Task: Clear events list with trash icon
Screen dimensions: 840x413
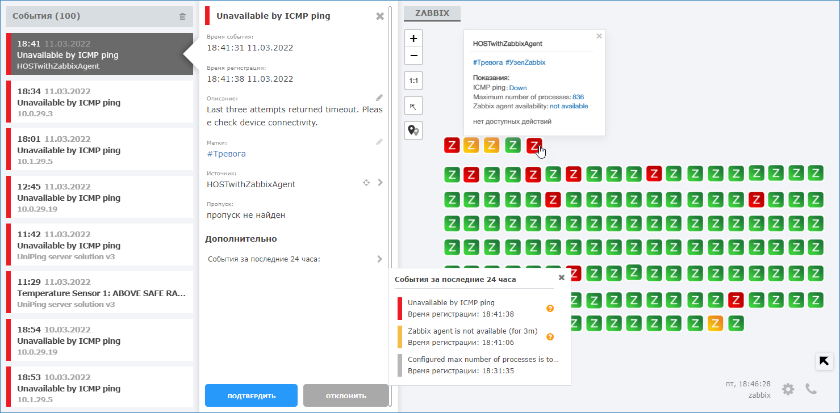Action: coord(182,17)
